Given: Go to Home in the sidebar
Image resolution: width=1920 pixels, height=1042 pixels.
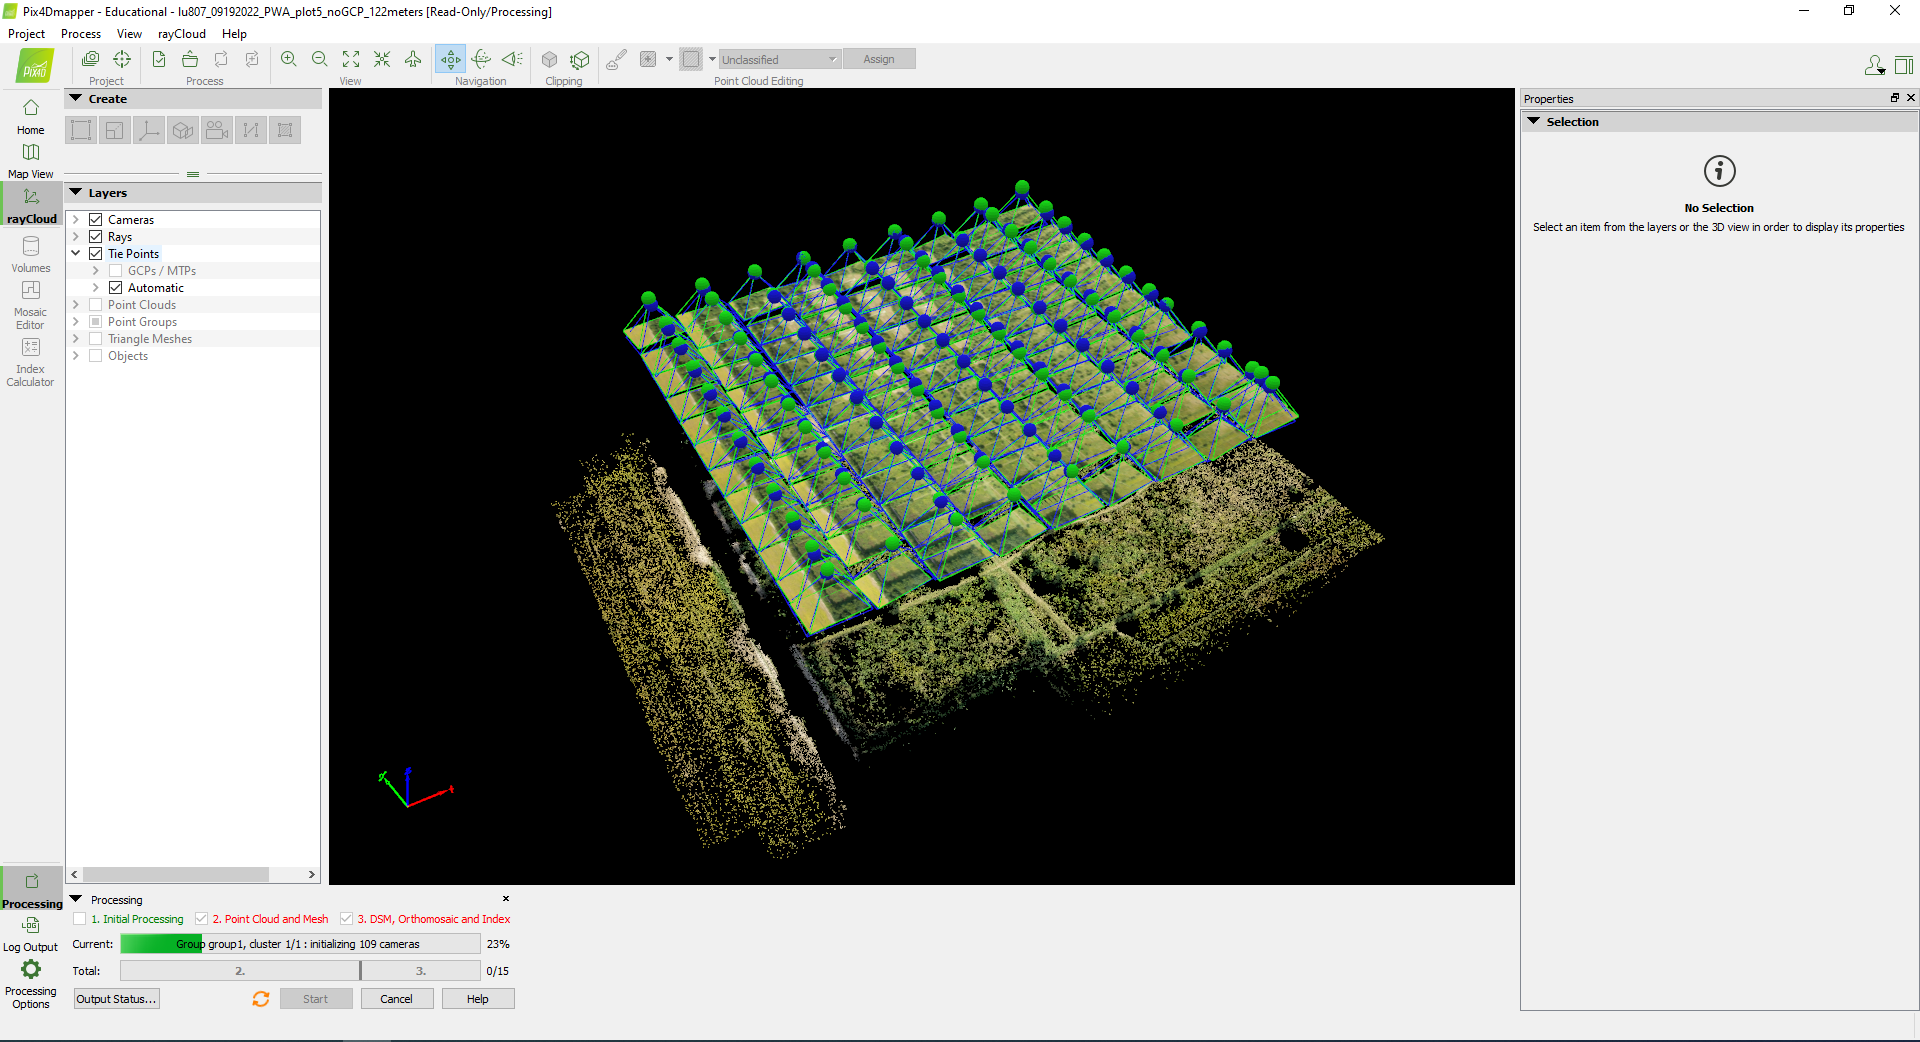Looking at the screenshot, I should click(31, 116).
